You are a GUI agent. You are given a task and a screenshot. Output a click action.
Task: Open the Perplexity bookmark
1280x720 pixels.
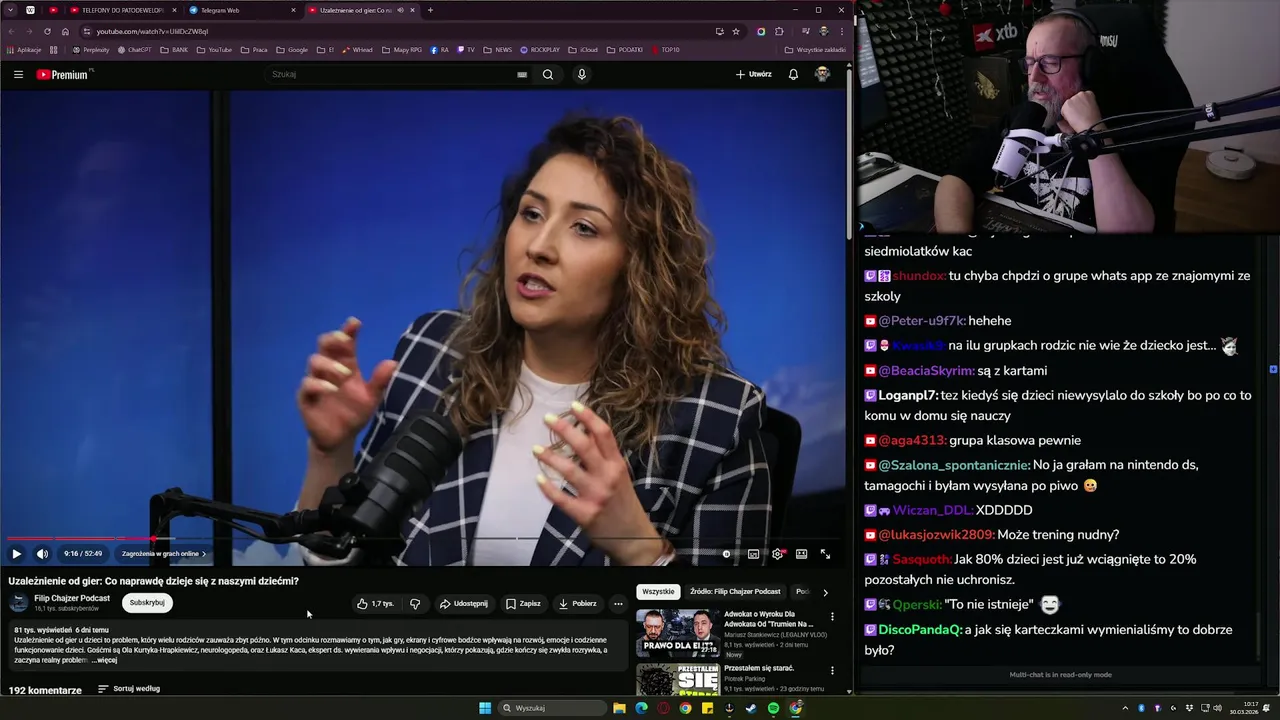point(91,49)
